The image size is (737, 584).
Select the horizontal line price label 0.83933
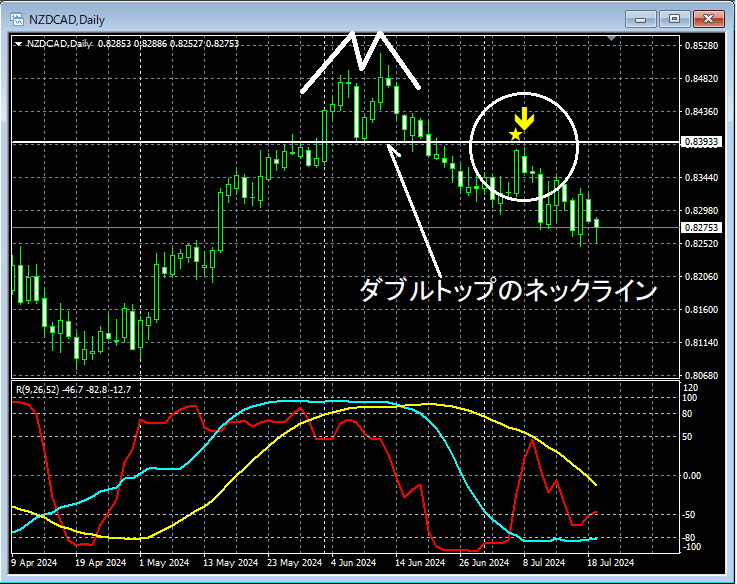(701, 142)
